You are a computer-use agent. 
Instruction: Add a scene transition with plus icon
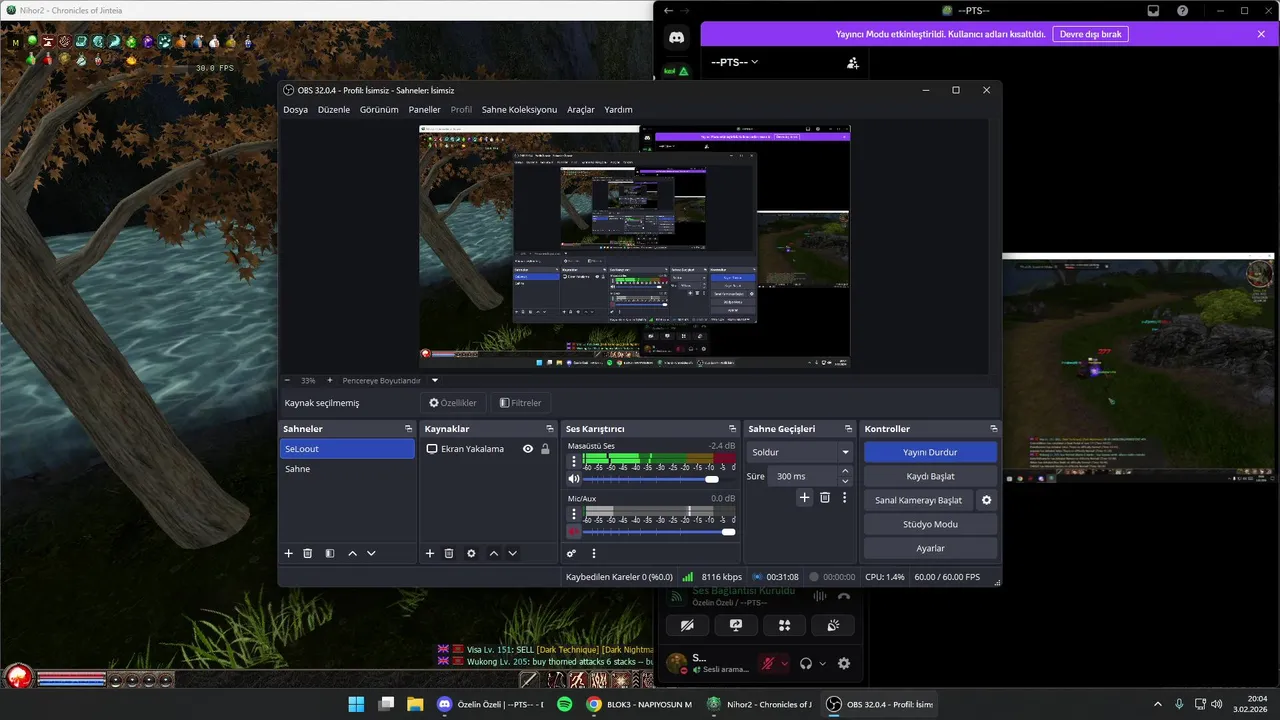[x=804, y=497]
